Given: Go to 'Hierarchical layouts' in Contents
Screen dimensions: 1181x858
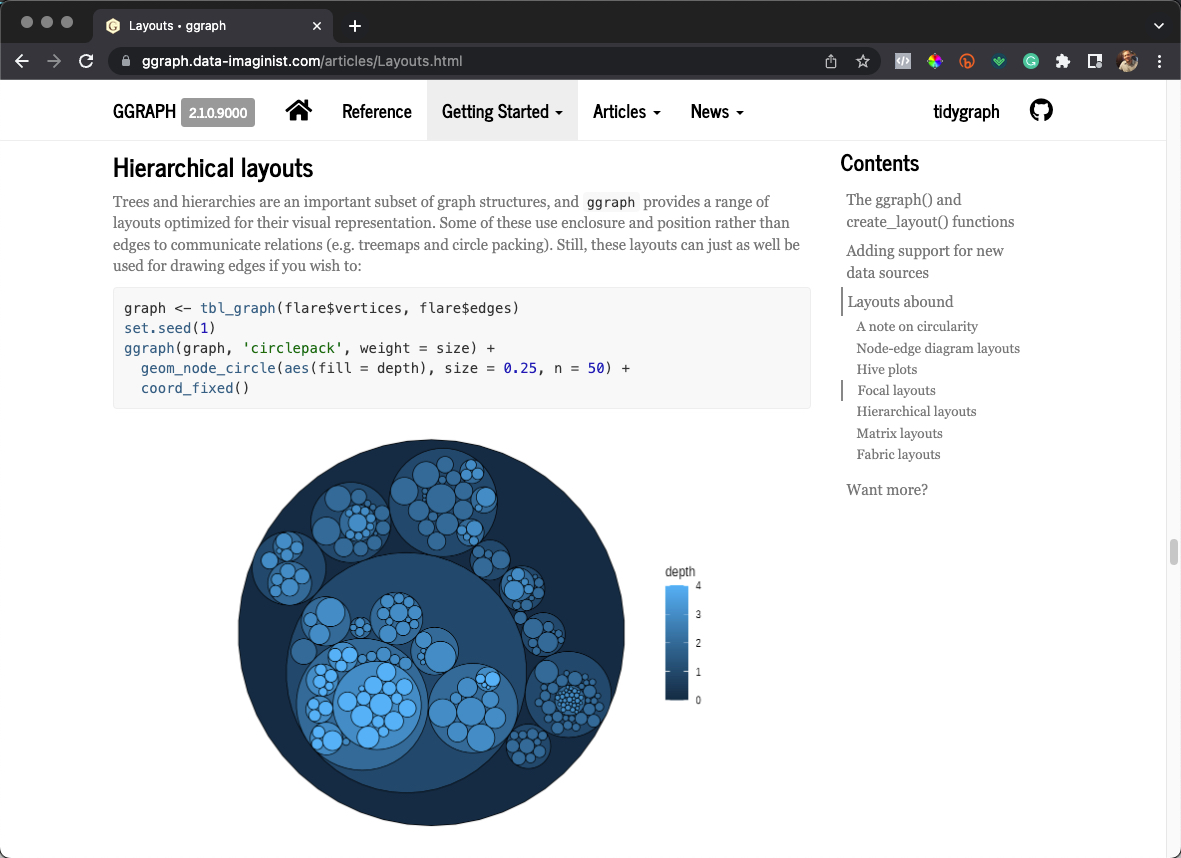Looking at the screenshot, I should tap(916, 411).
